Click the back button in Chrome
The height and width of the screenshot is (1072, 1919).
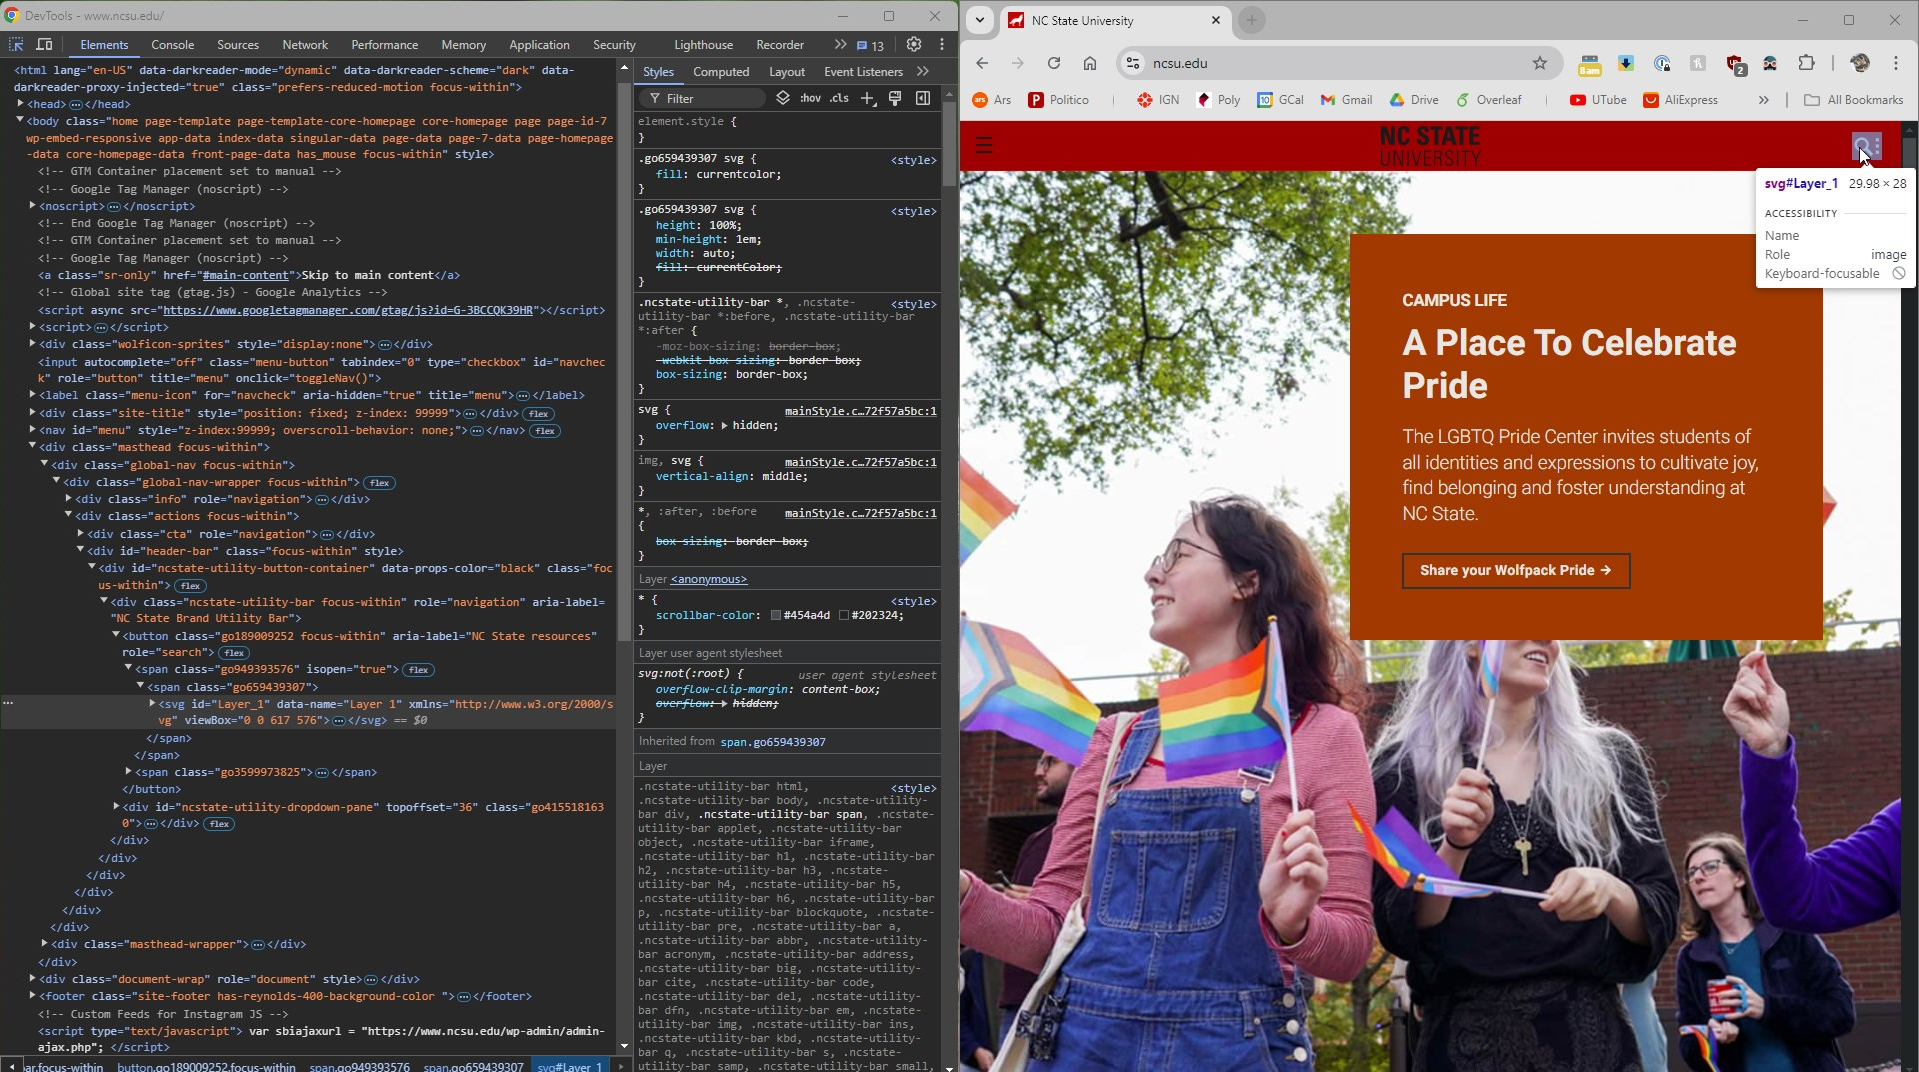982,63
